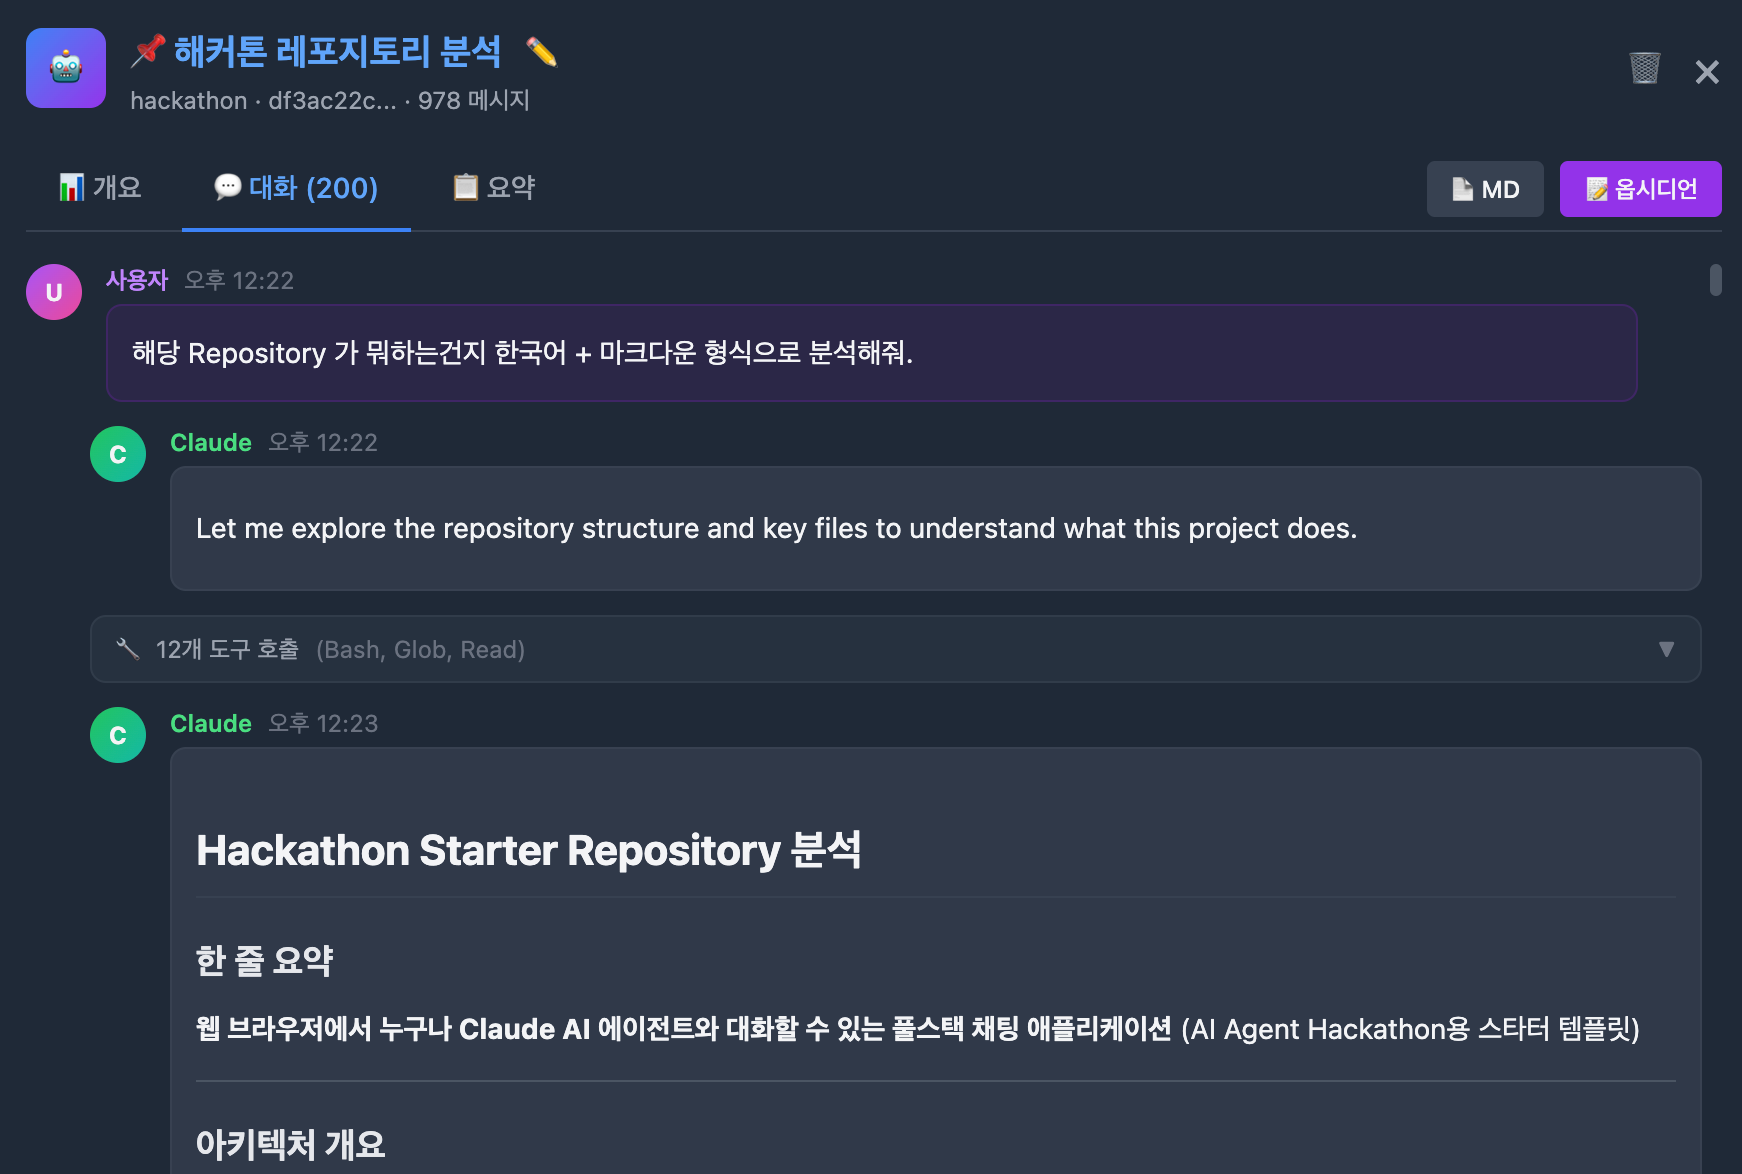The width and height of the screenshot is (1742, 1174).
Task: Click the user avatar U icon
Action: [54, 292]
